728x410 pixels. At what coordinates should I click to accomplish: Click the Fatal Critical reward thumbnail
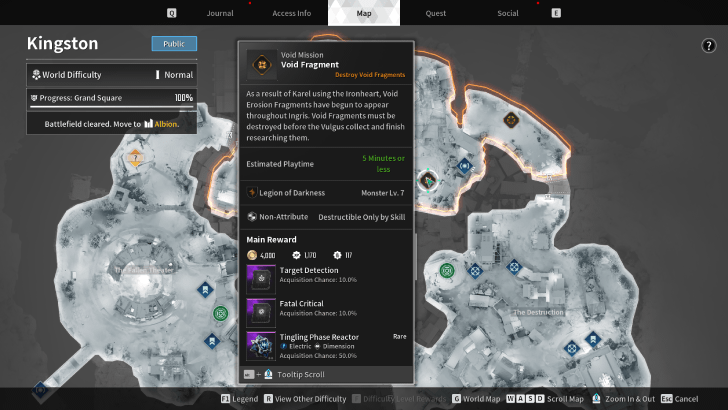pyautogui.click(x=261, y=312)
